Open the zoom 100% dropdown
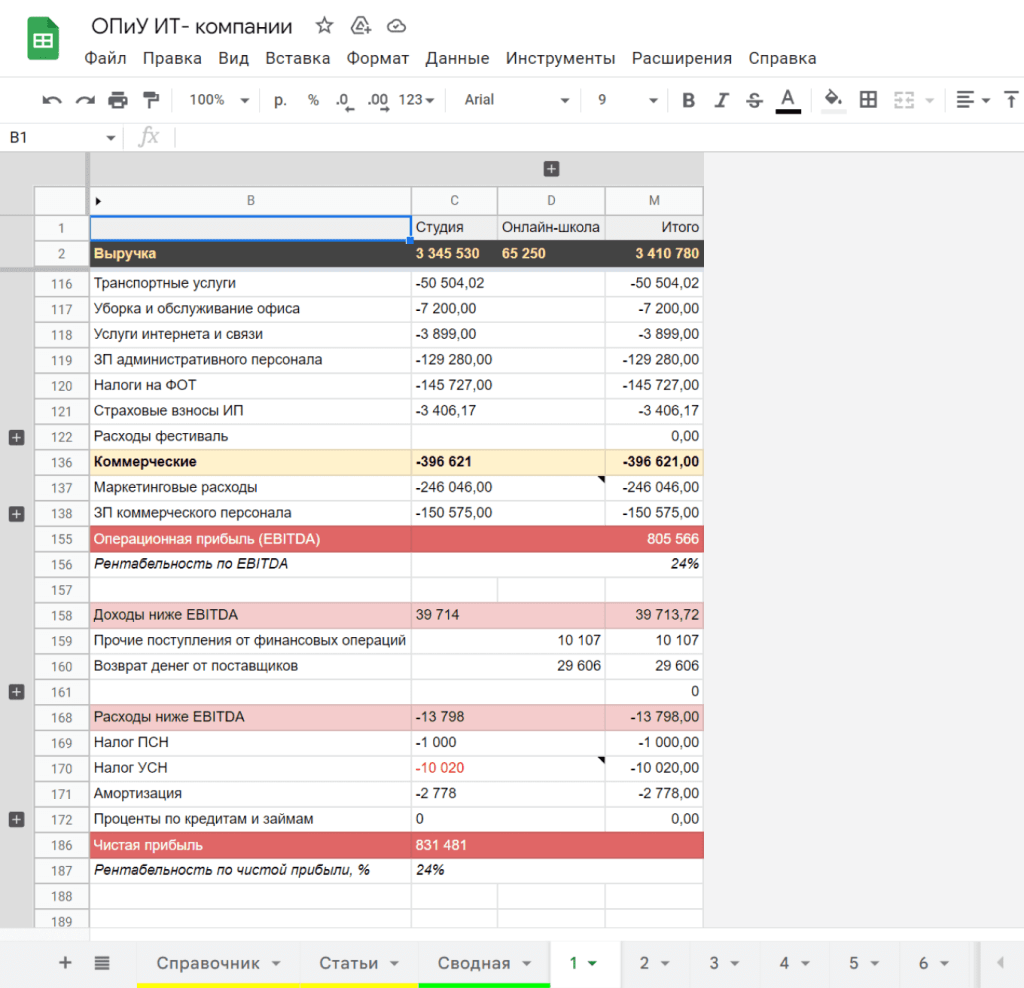1024x988 pixels. point(219,100)
